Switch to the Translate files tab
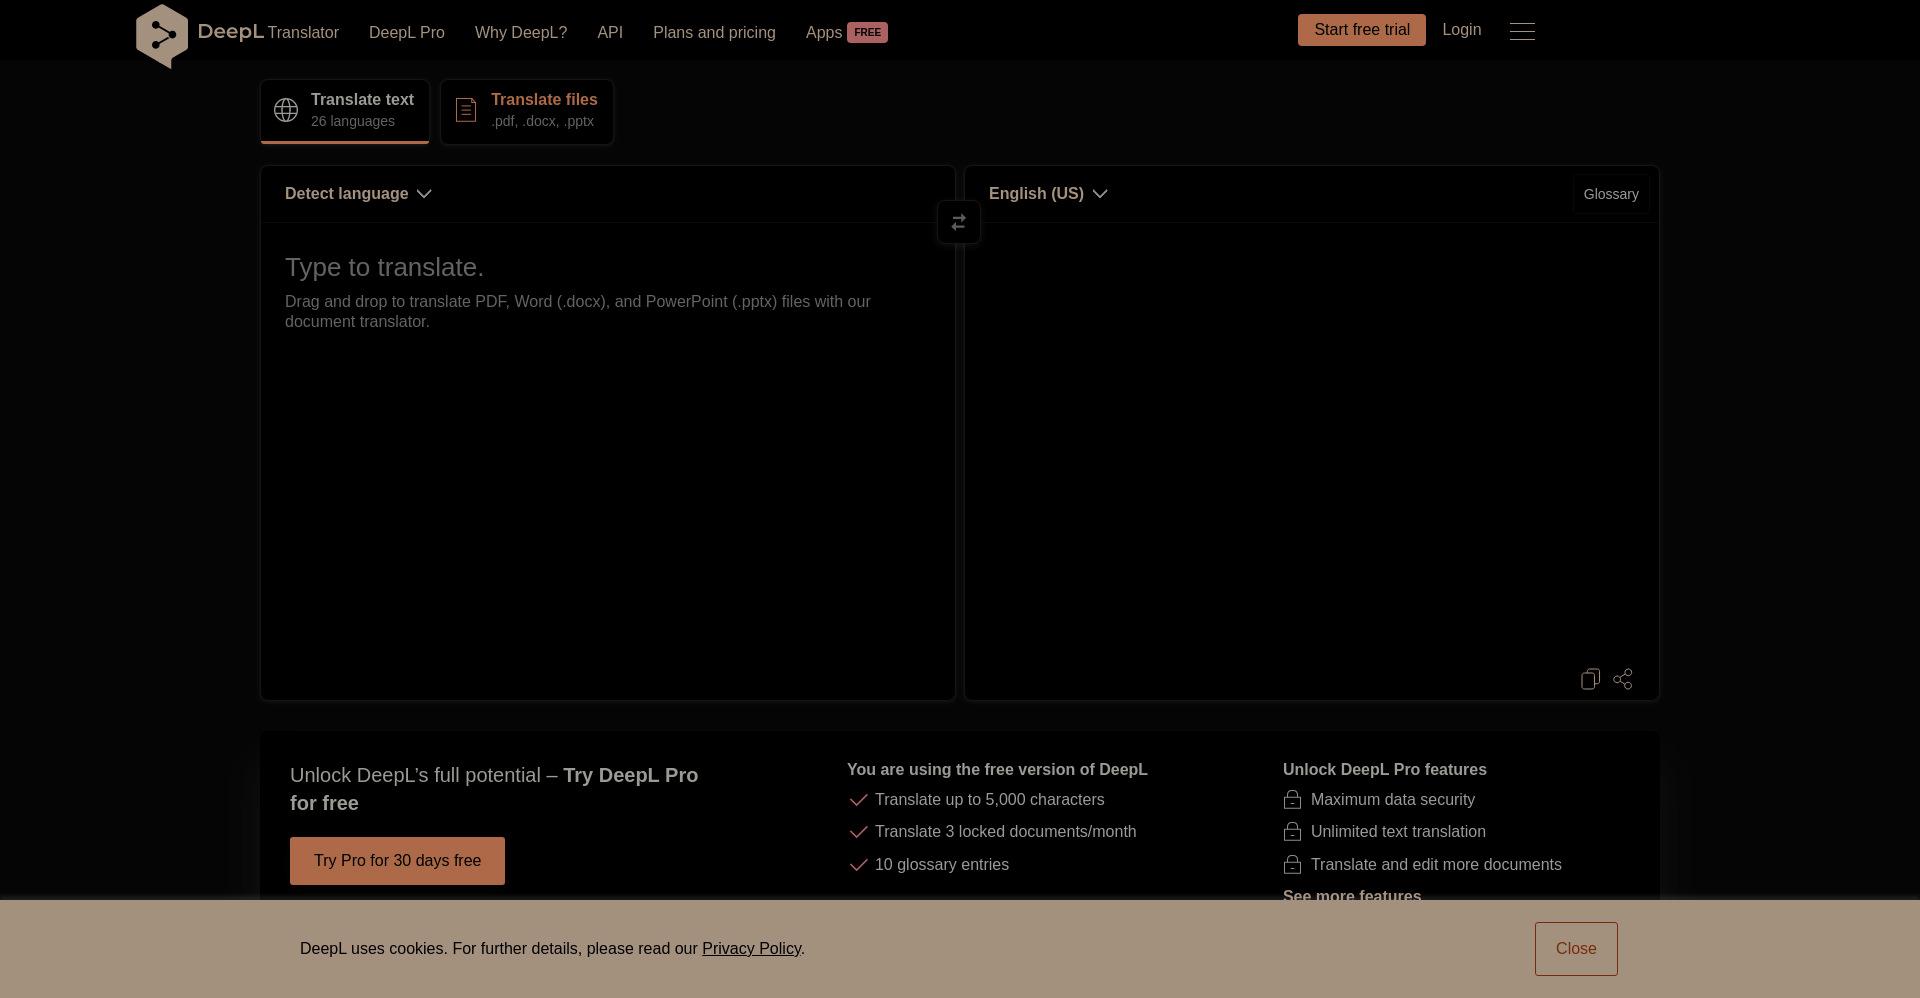Image resolution: width=1920 pixels, height=998 pixels. coord(527,111)
